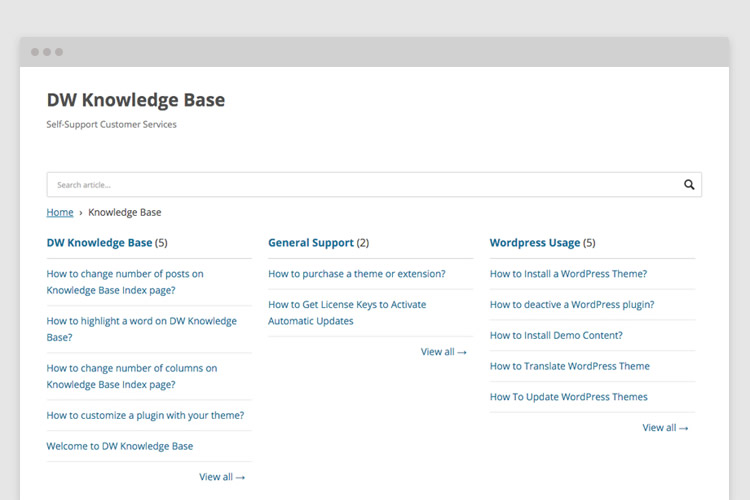View all under DW Knowledge Base category
Image resolution: width=750 pixels, height=500 pixels.
222,477
